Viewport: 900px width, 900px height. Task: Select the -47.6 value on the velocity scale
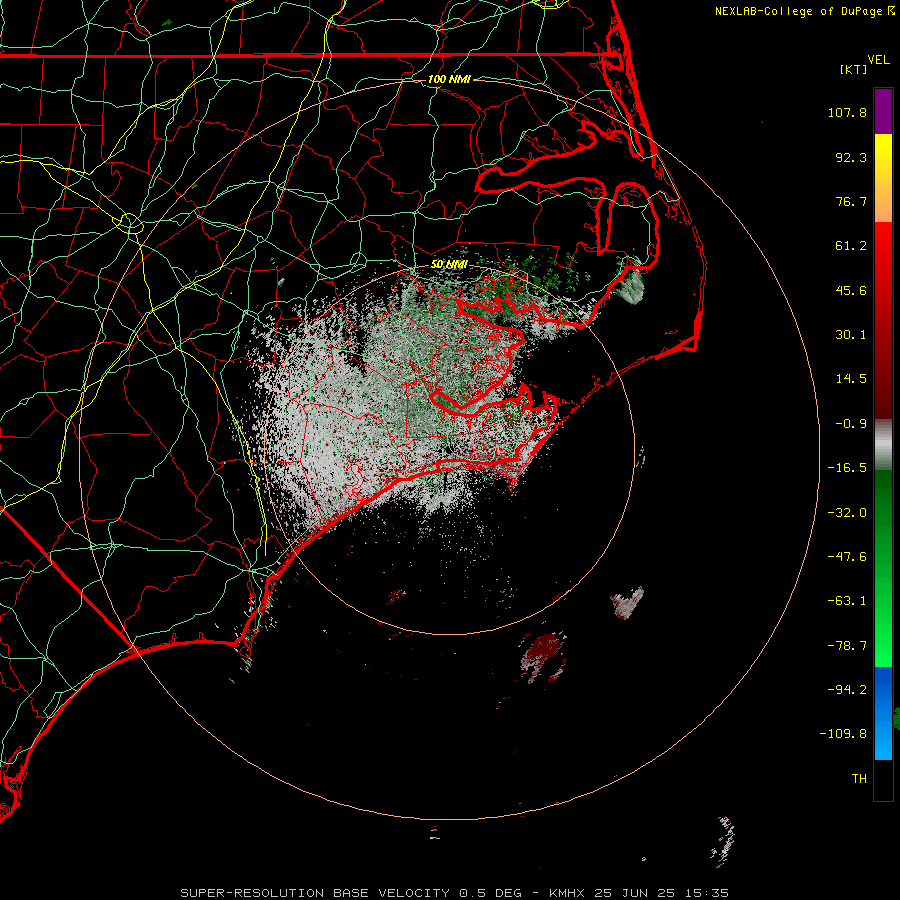tap(847, 557)
